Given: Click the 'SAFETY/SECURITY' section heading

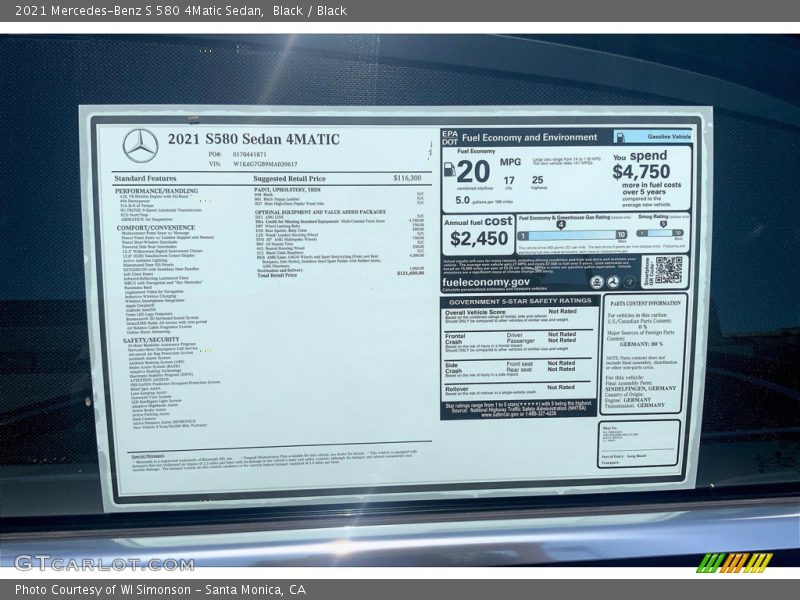Looking at the screenshot, I should 151,340.
